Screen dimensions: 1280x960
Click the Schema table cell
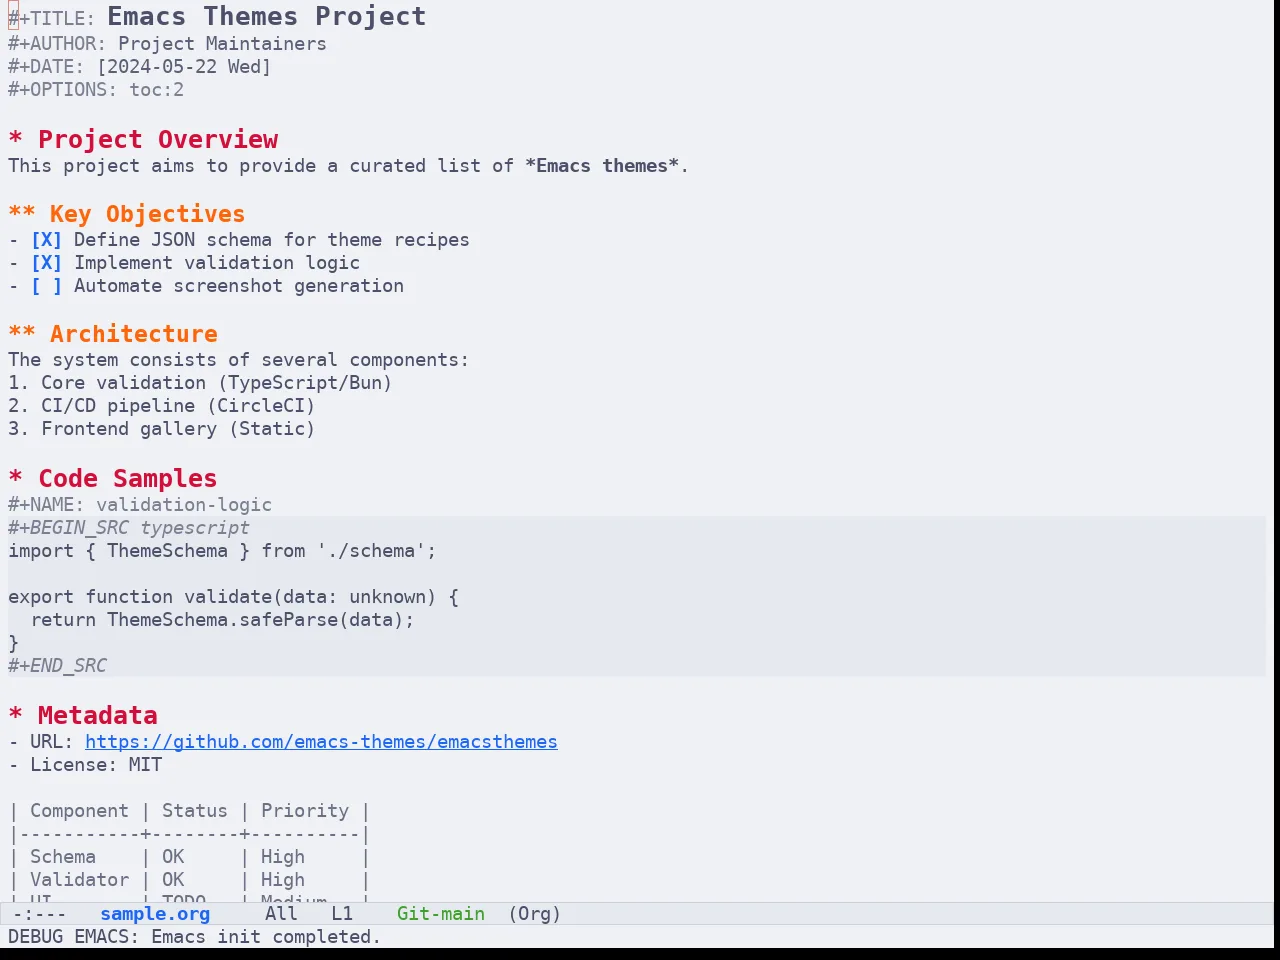click(63, 857)
